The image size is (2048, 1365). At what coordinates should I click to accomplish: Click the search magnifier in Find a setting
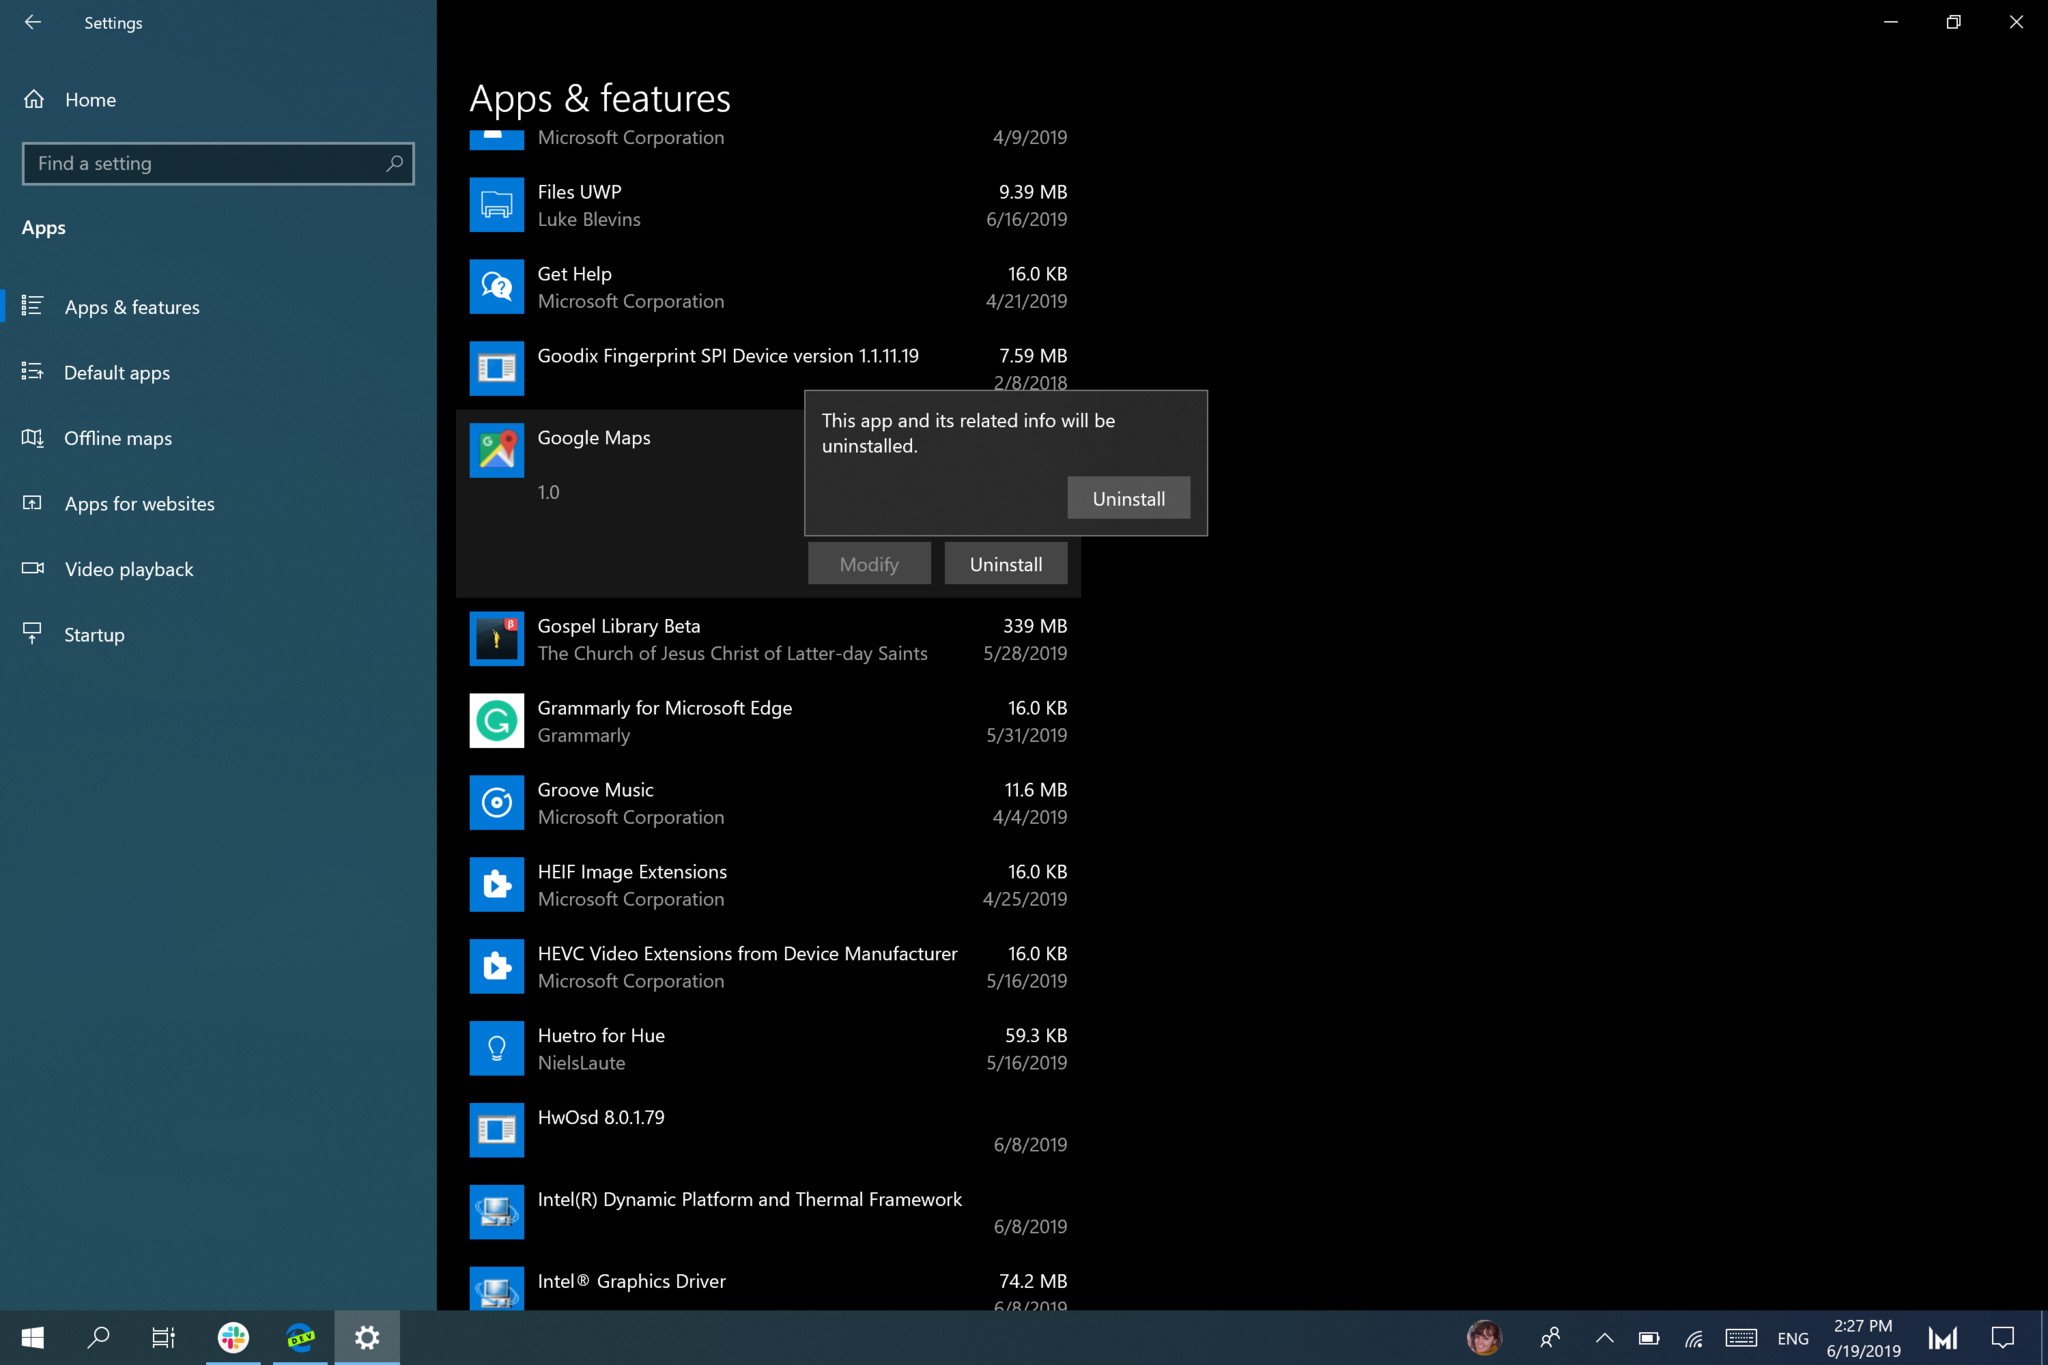tap(394, 163)
